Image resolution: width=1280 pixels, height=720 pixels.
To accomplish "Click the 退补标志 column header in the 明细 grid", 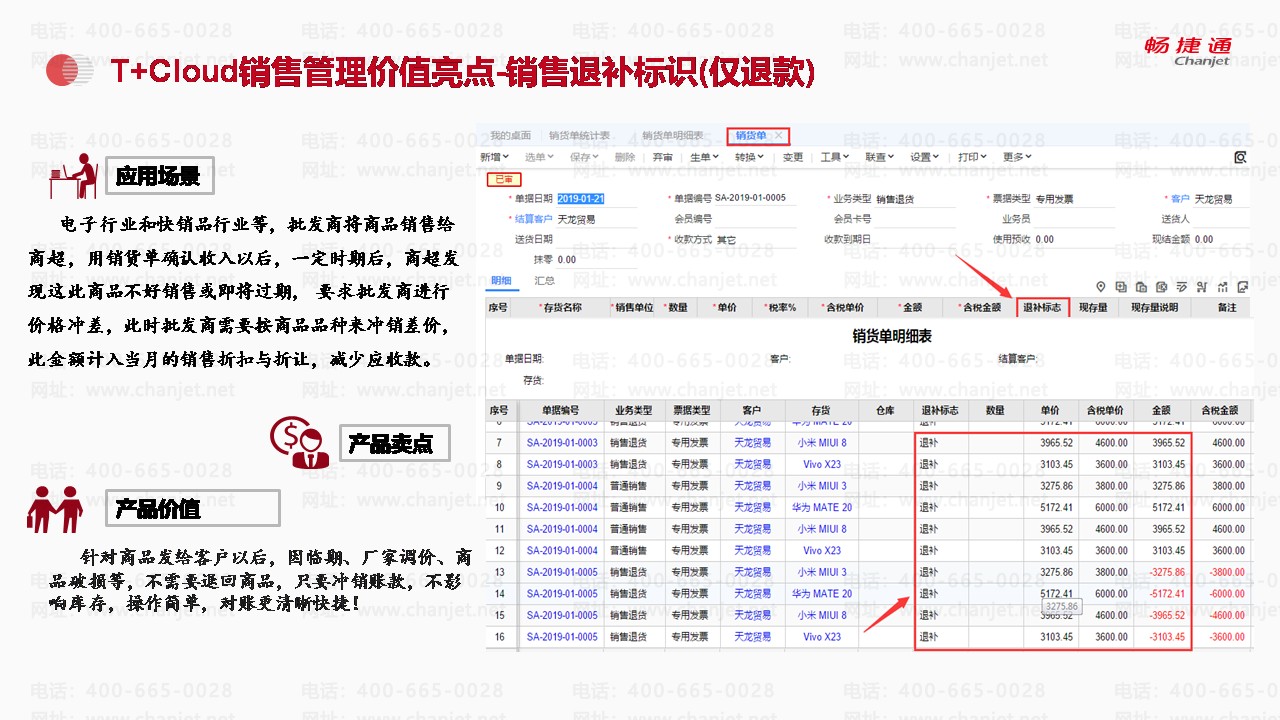I will [1042, 308].
